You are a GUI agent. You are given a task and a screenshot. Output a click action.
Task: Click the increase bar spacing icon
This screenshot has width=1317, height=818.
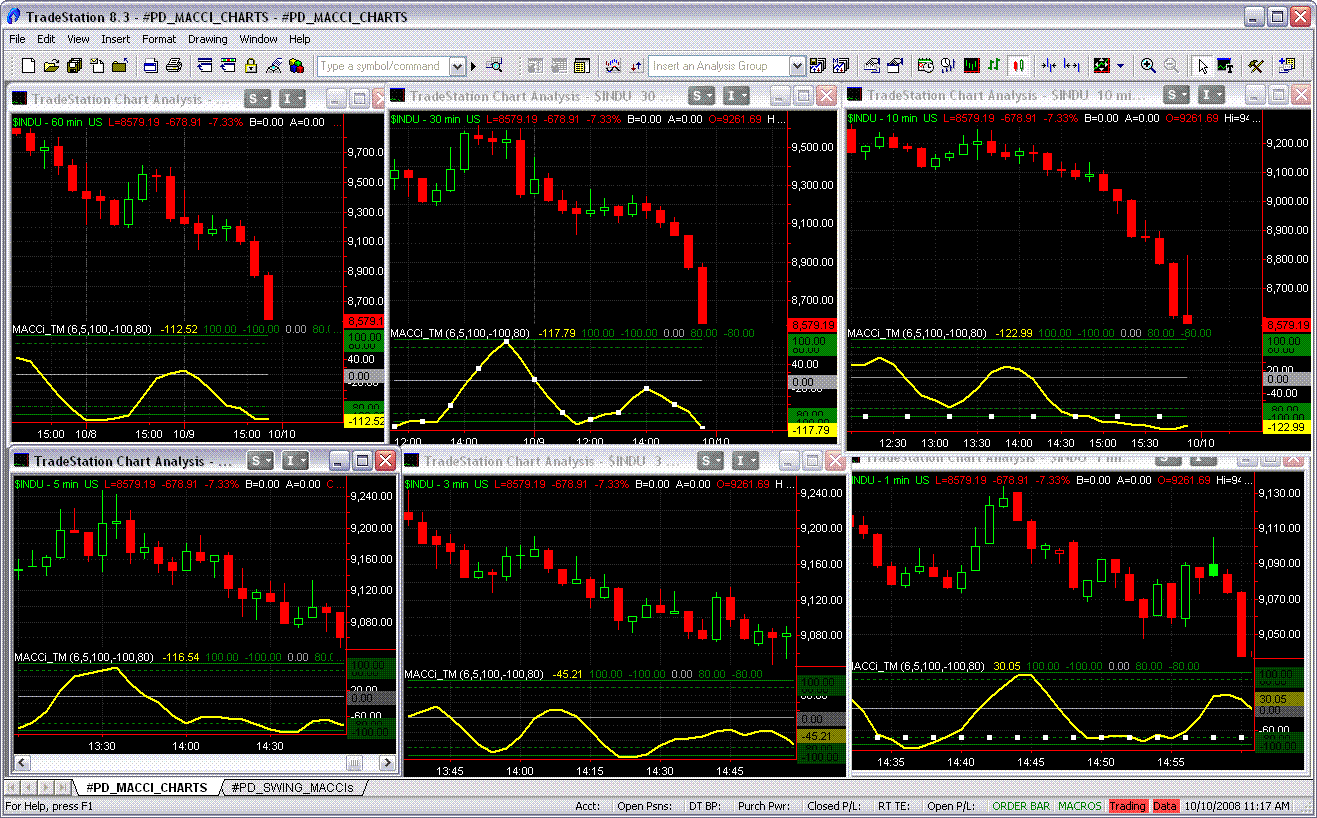[x=1072, y=66]
